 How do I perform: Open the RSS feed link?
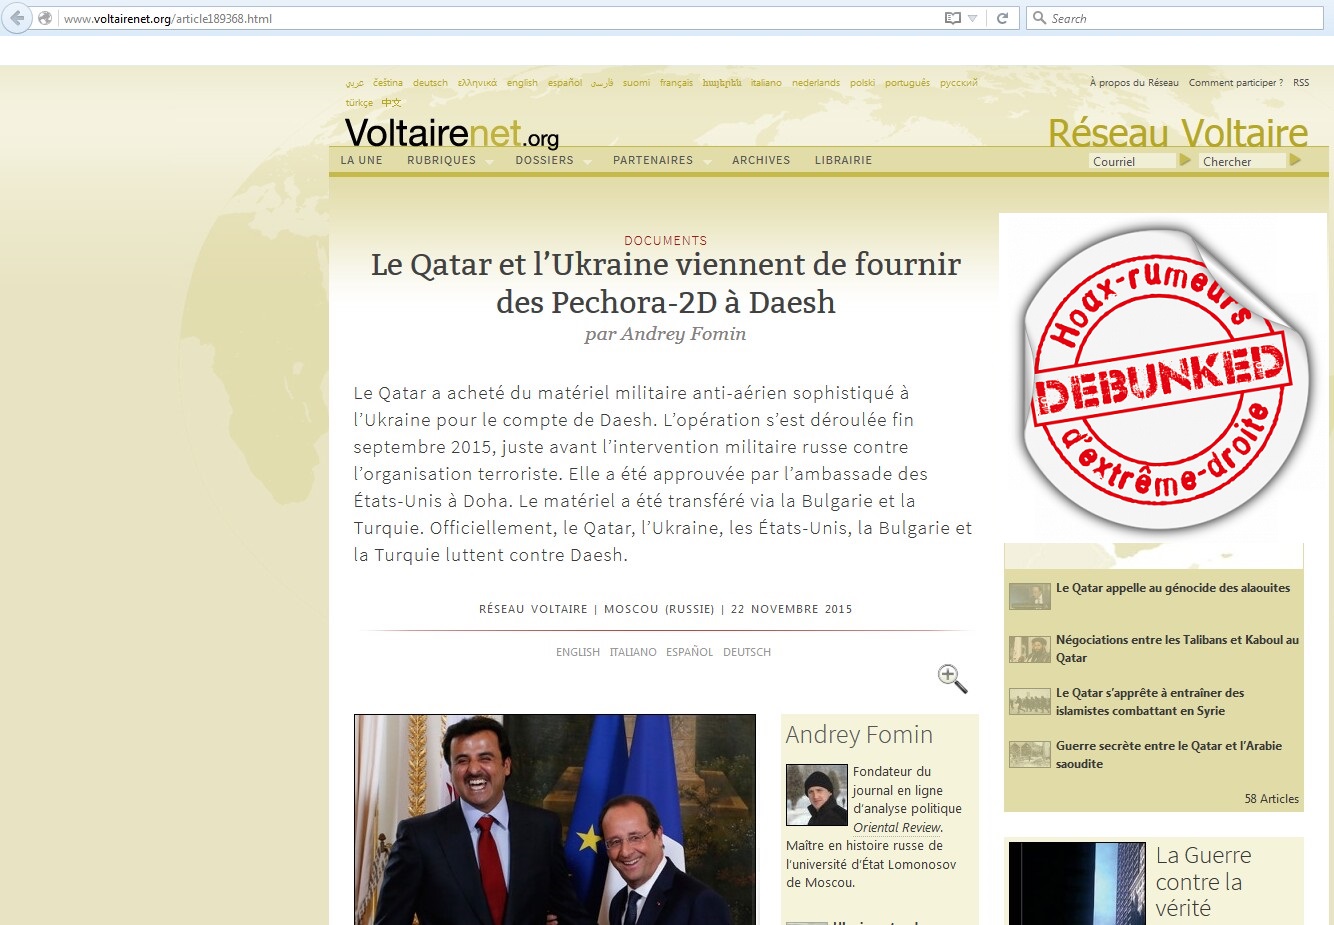(x=1301, y=83)
